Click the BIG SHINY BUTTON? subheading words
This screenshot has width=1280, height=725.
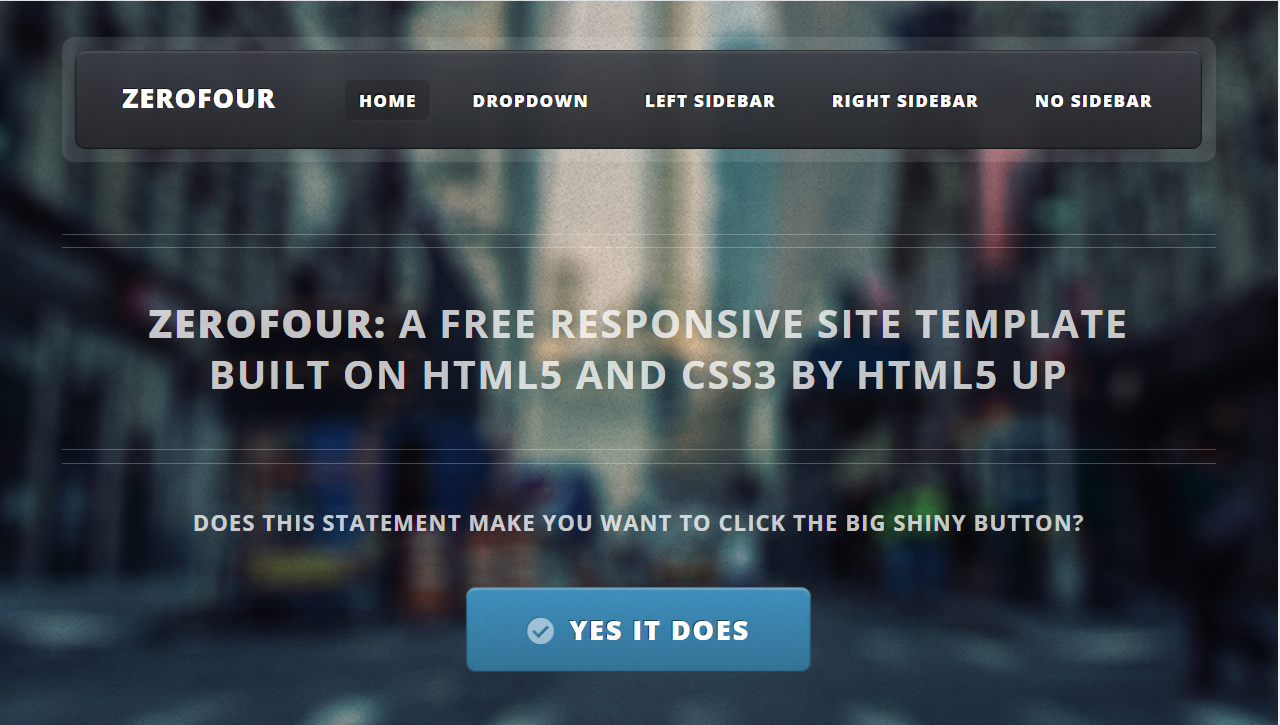964,523
